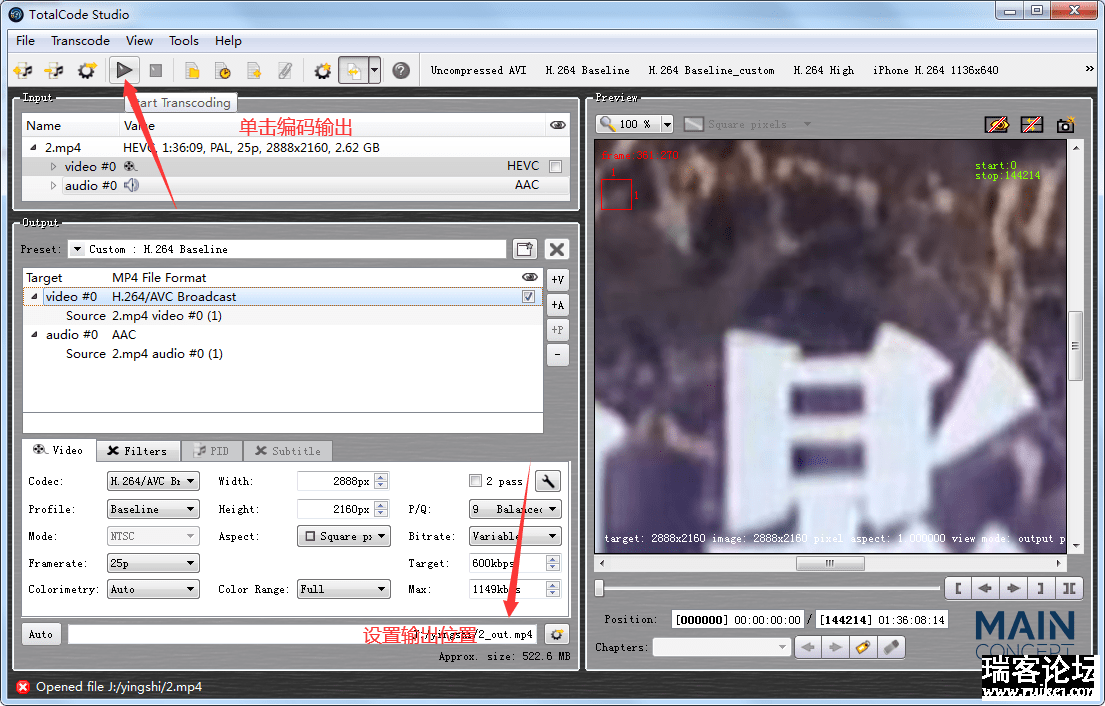Collapse the 2.mp4 input node

[x=33, y=147]
